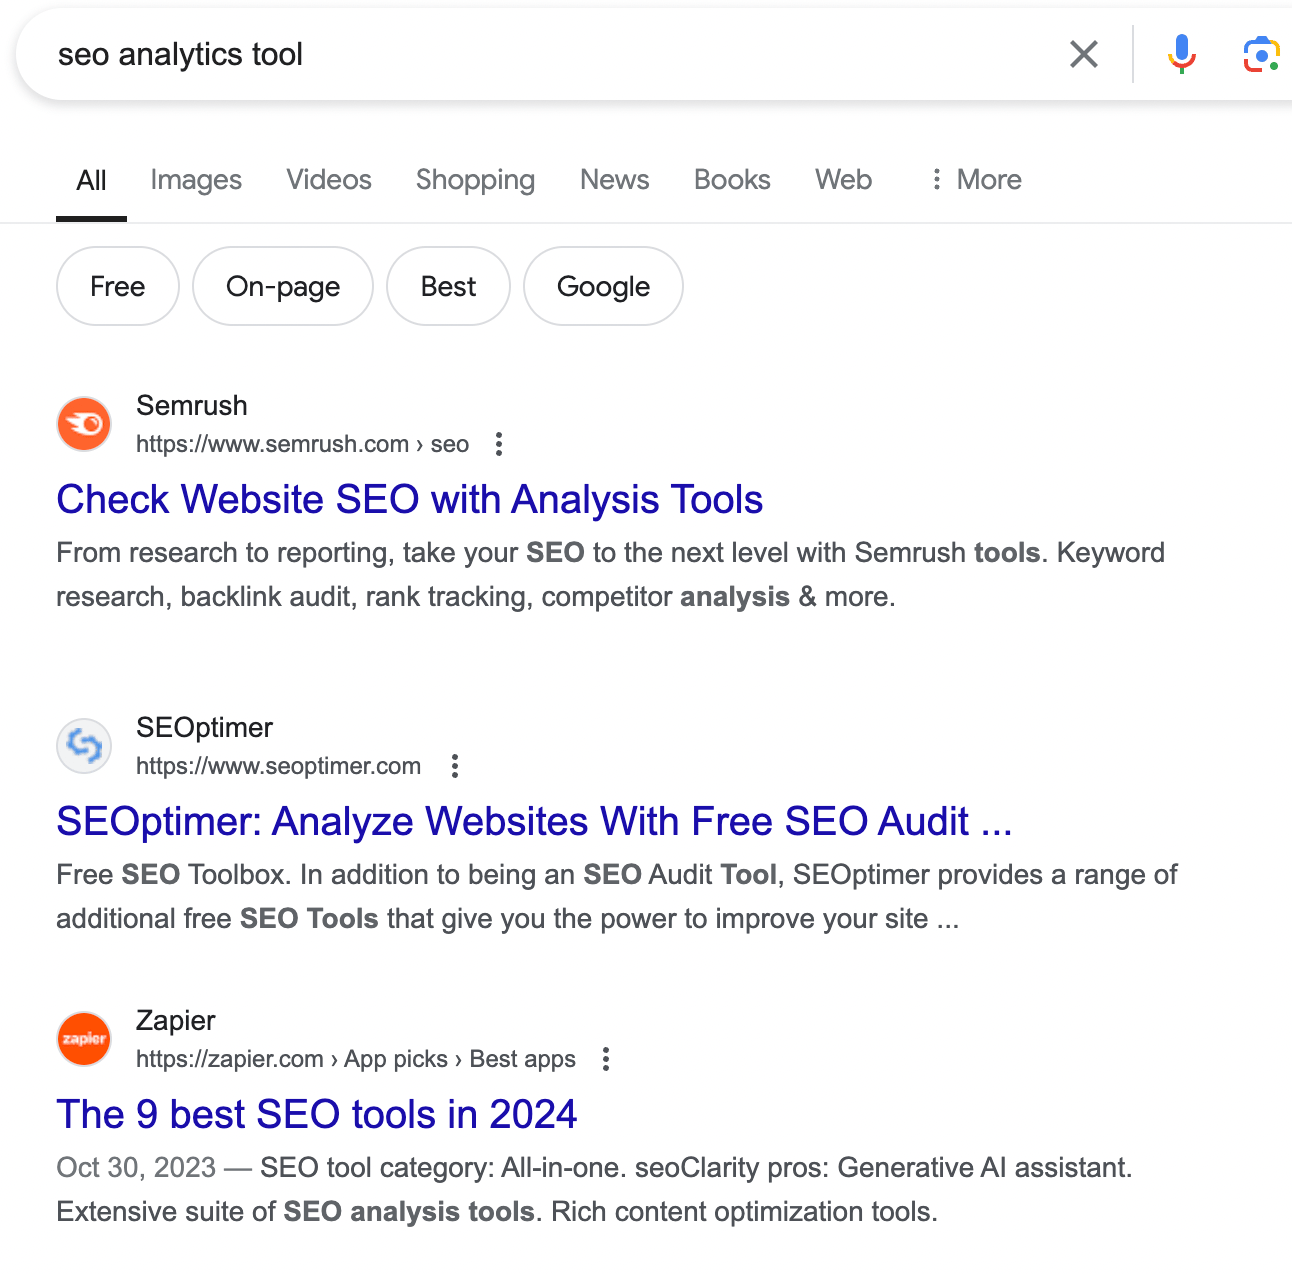
Task: Open three-dot options for Zapier result
Action: (x=606, y=1059)
